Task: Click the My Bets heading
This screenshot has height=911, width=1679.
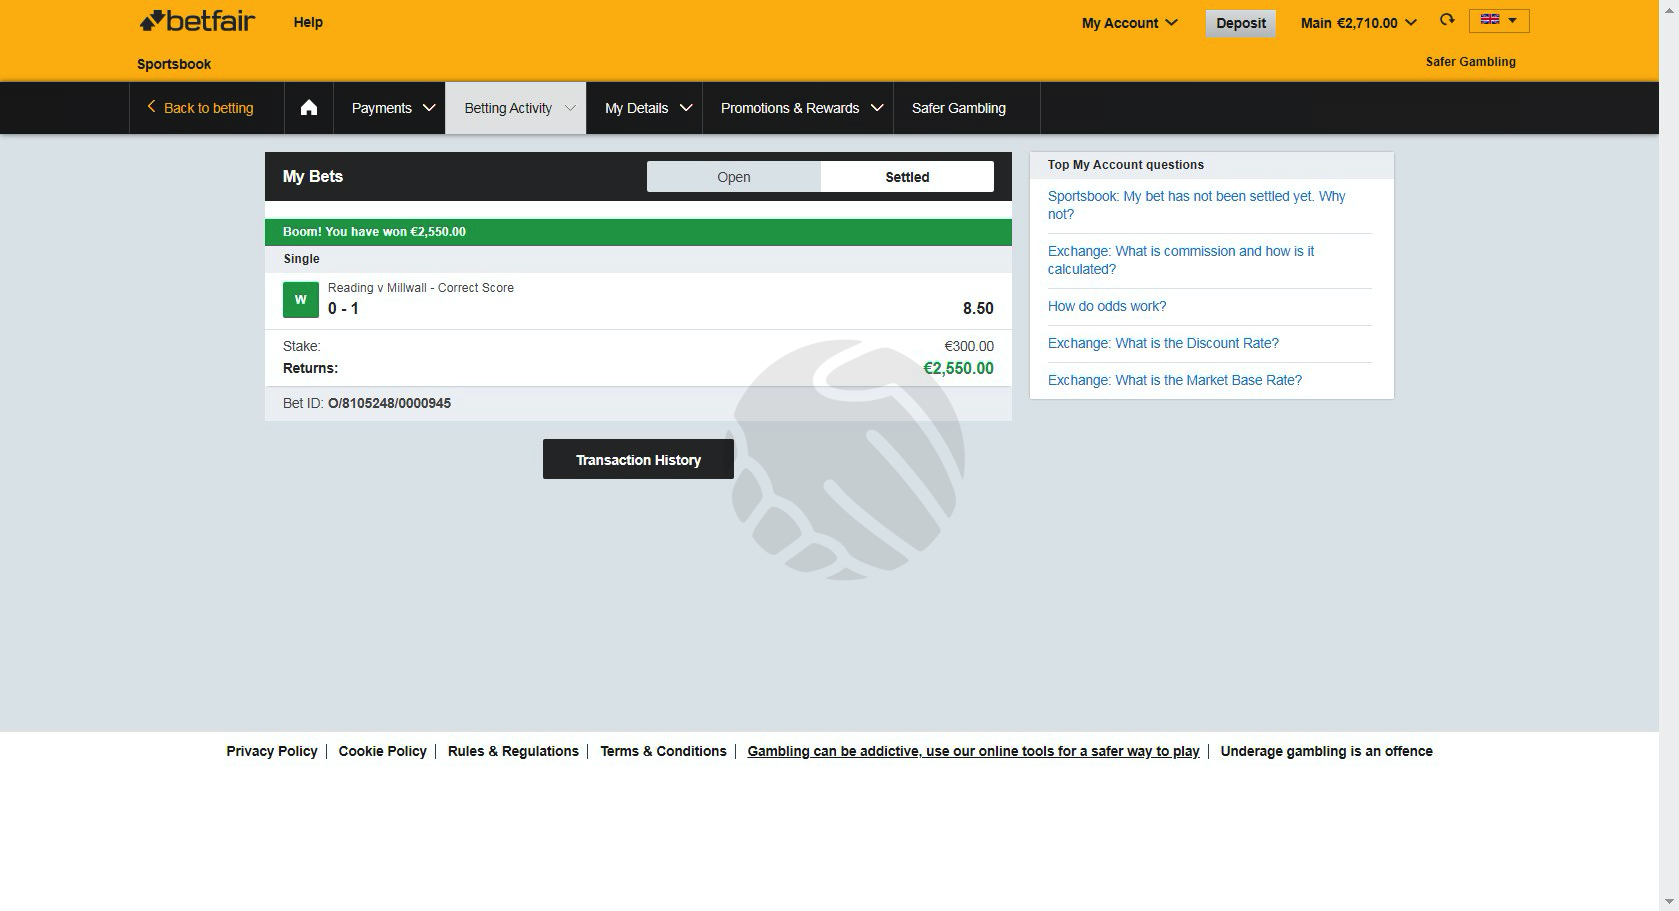Action: pyautogui.click(x=313, y=176)
